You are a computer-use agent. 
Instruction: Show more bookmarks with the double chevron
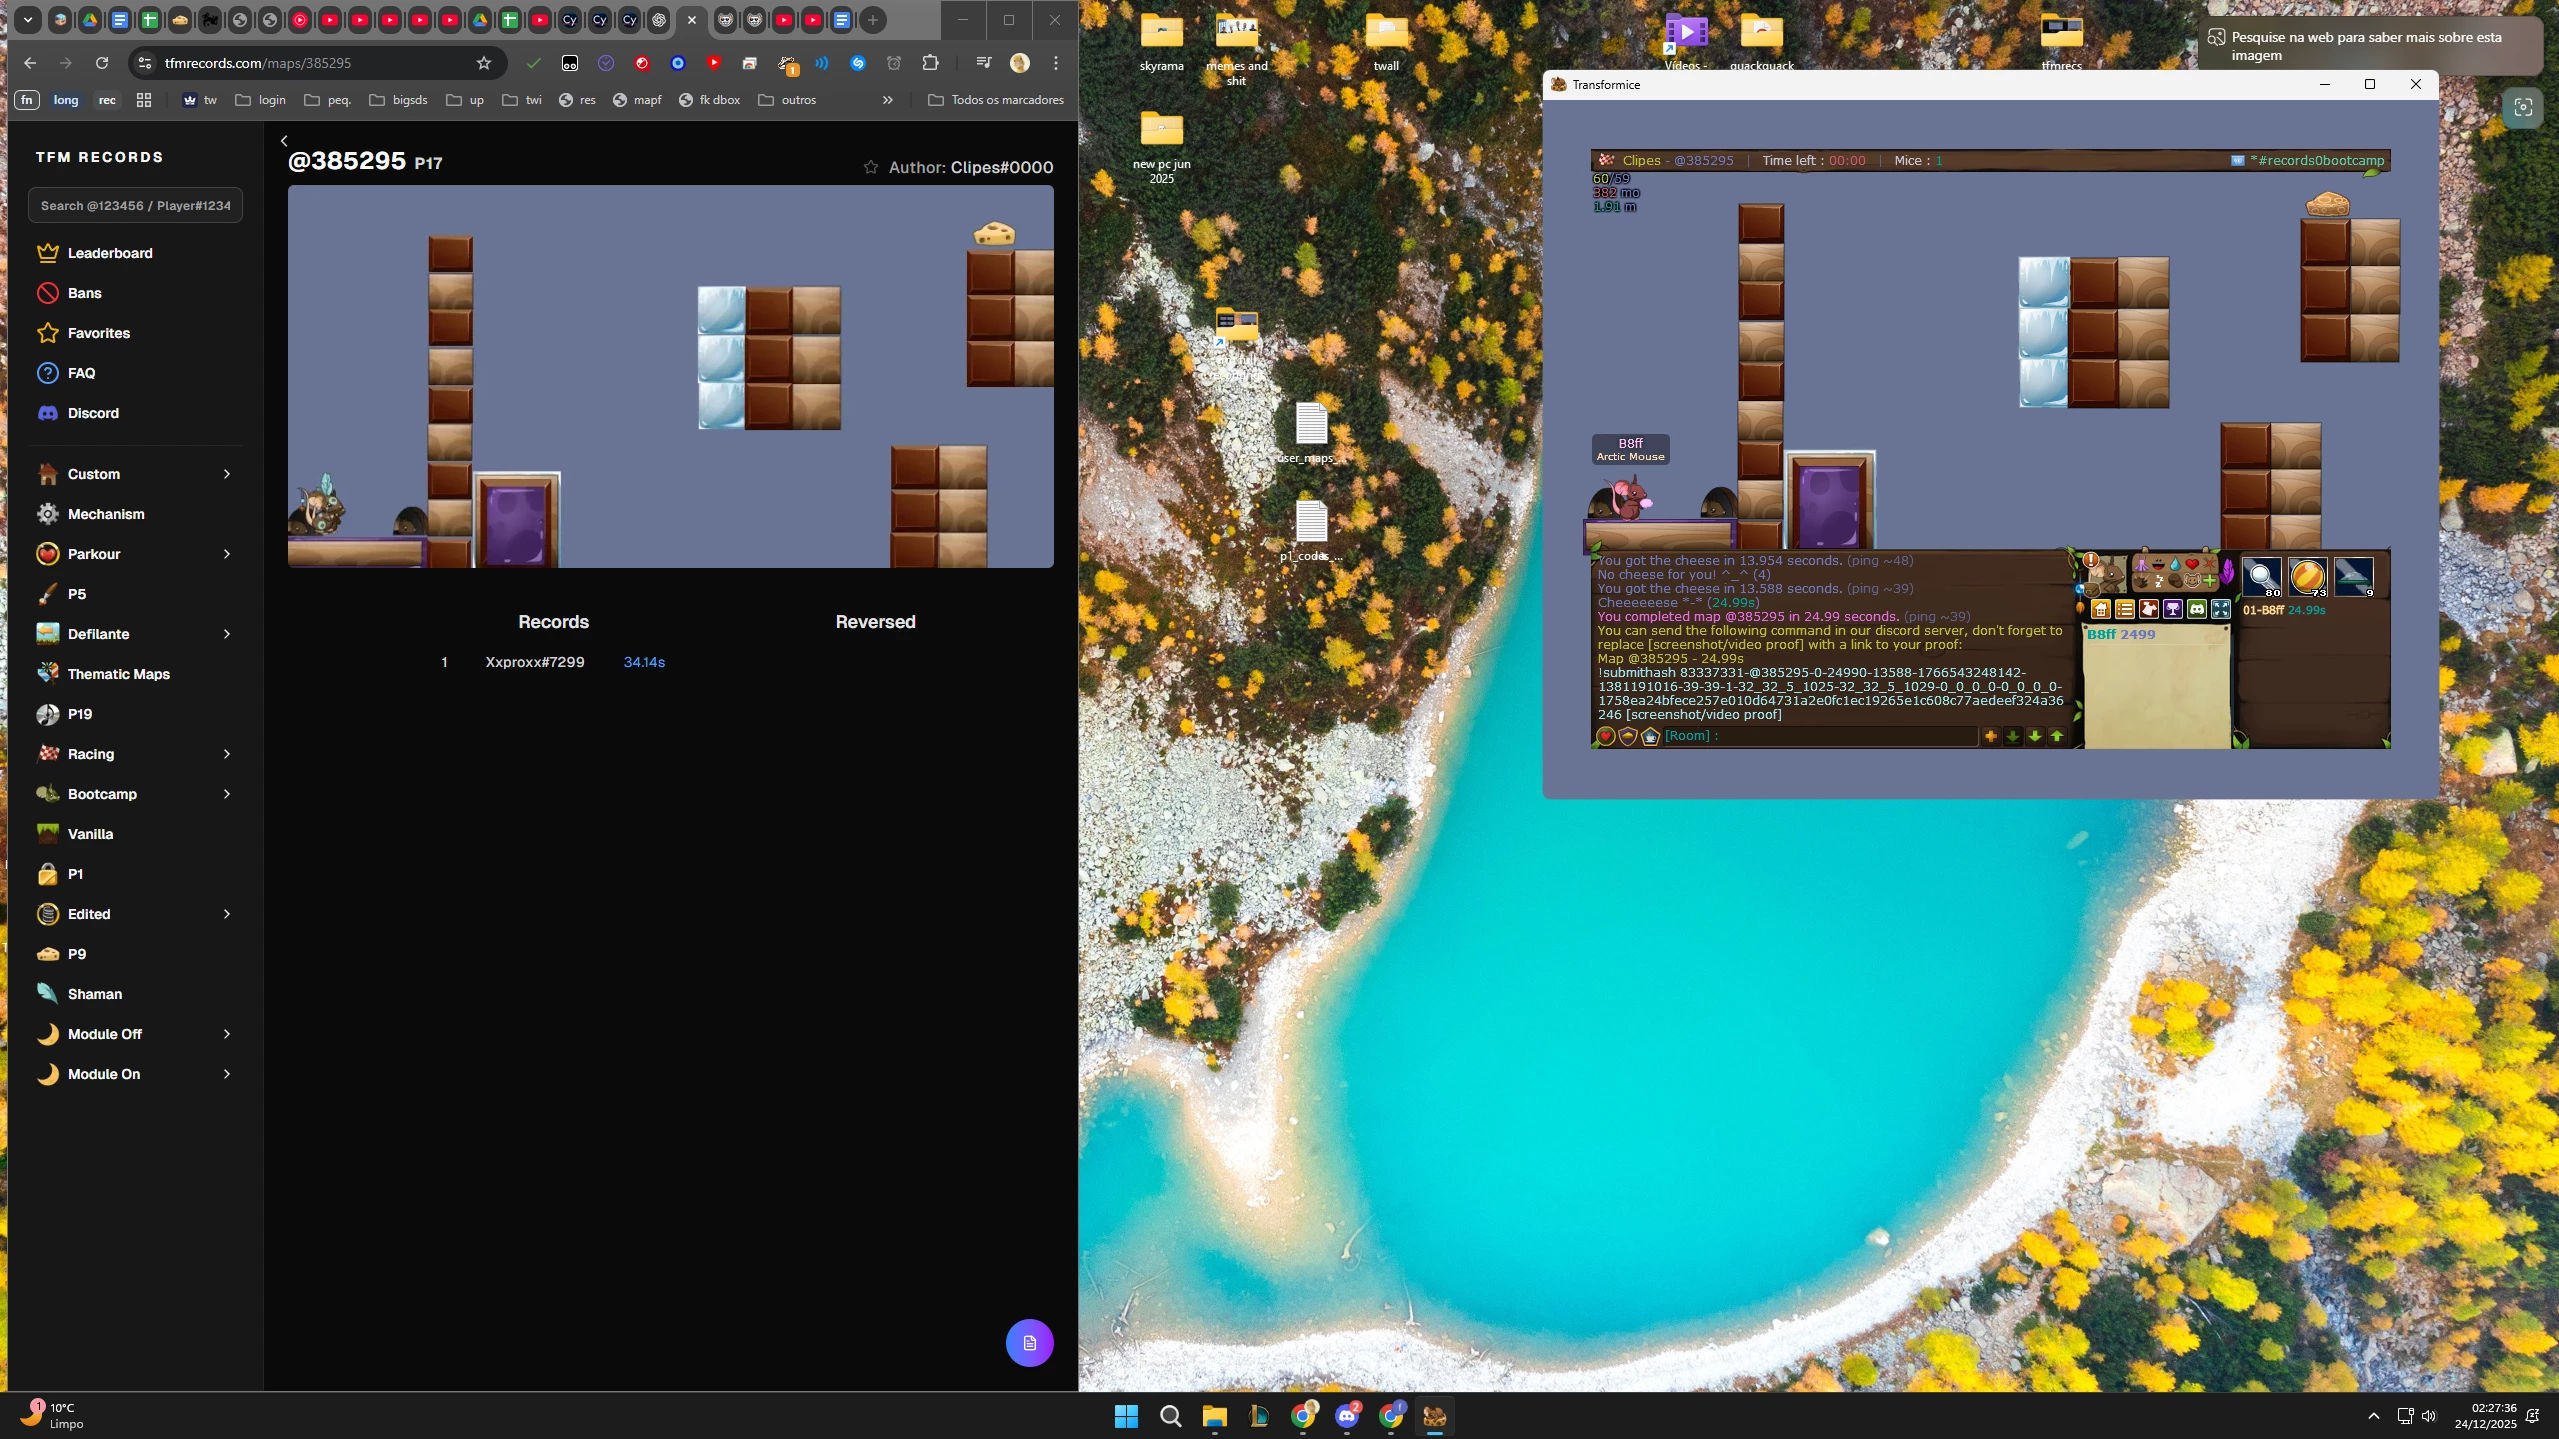coord(887,100)
